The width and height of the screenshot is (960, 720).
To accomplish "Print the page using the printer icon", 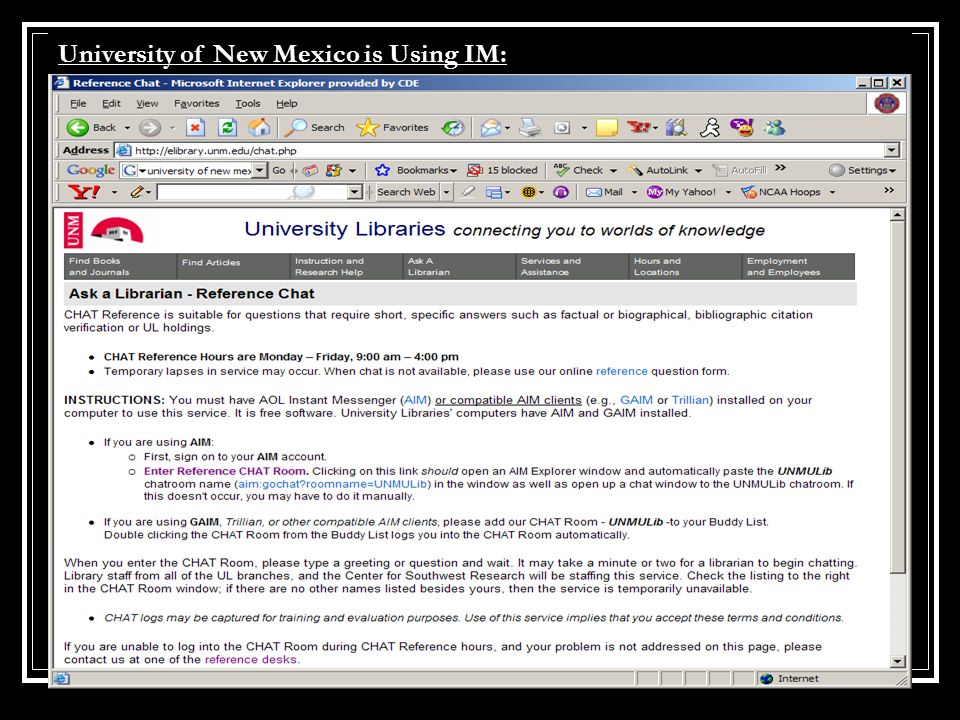I will click(530, 127).
